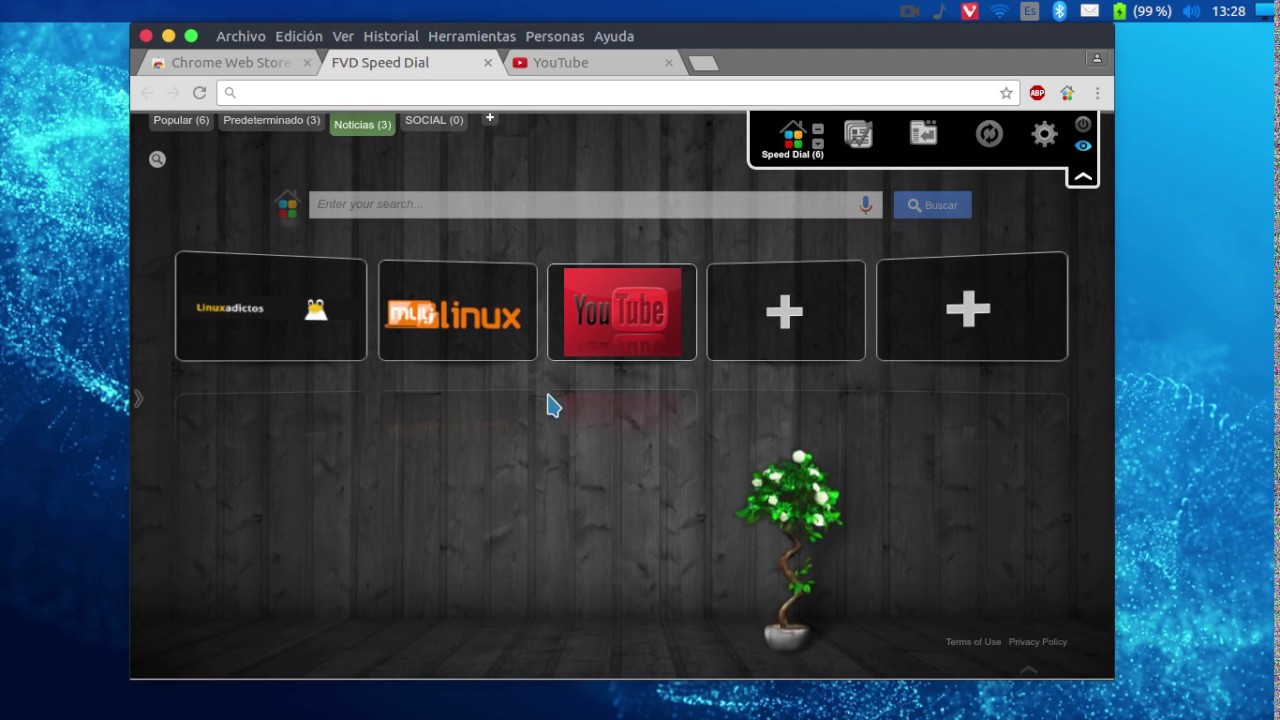Open the Privacy Policy link
Image resolution: width=1280 pixels, height=720 pixels.
(1038, 642)
